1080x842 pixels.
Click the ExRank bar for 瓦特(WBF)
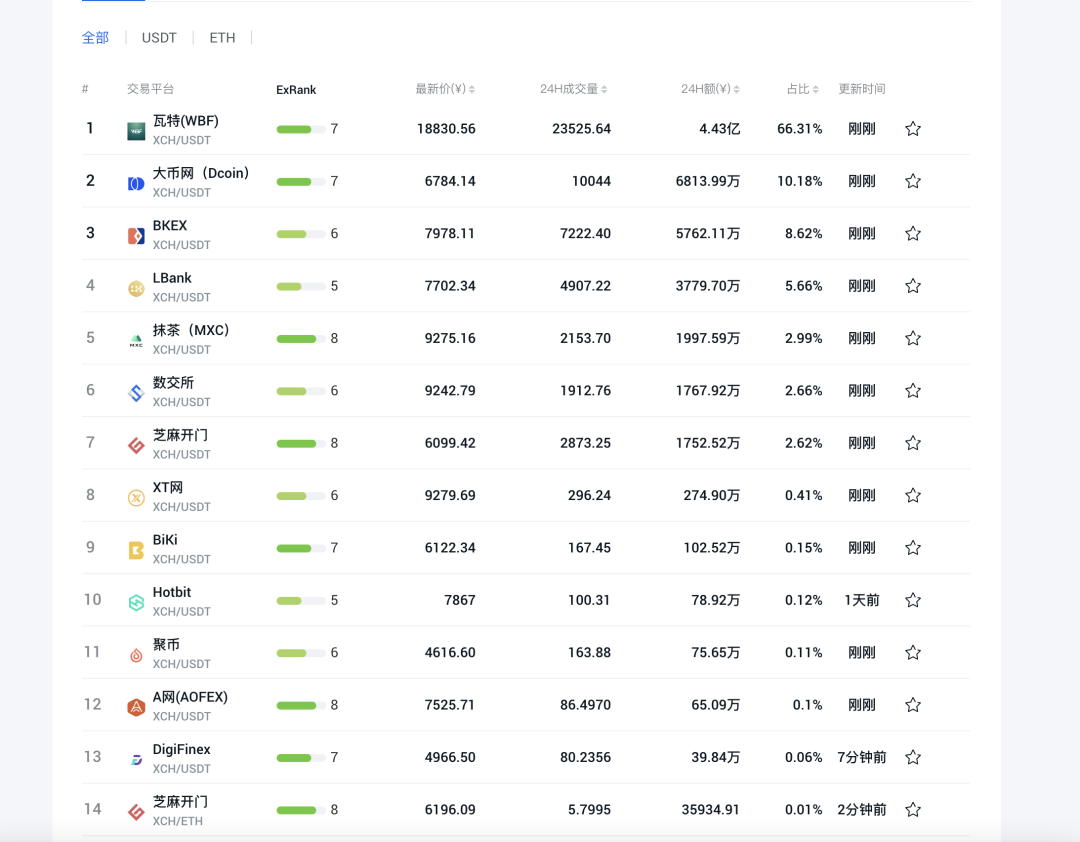coord(300,129)
